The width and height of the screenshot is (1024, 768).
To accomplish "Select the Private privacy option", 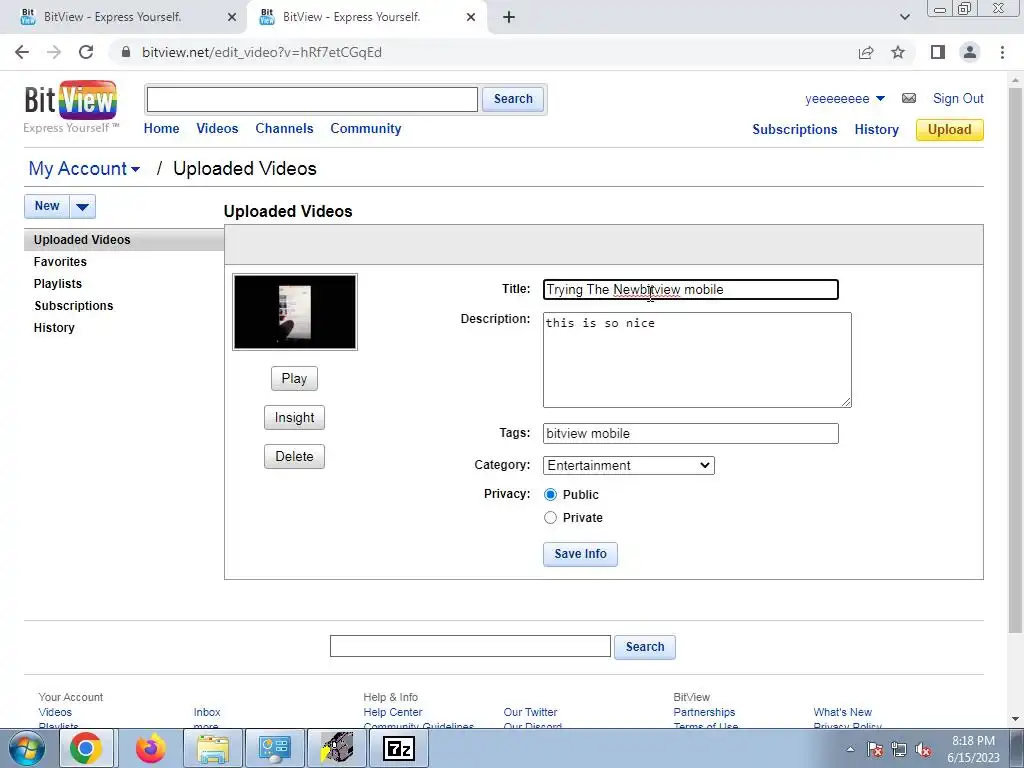I will pos(551,518).
